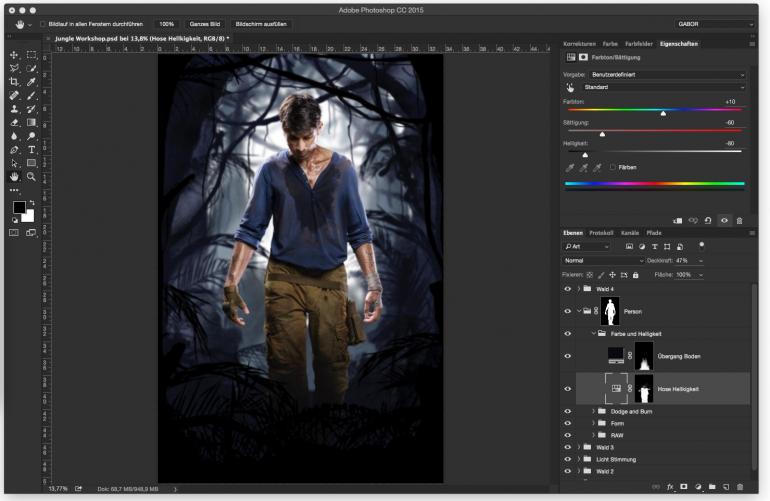Open the Edit Toolbar three-dots menu
770x501 pixels.
pos(14,190)
